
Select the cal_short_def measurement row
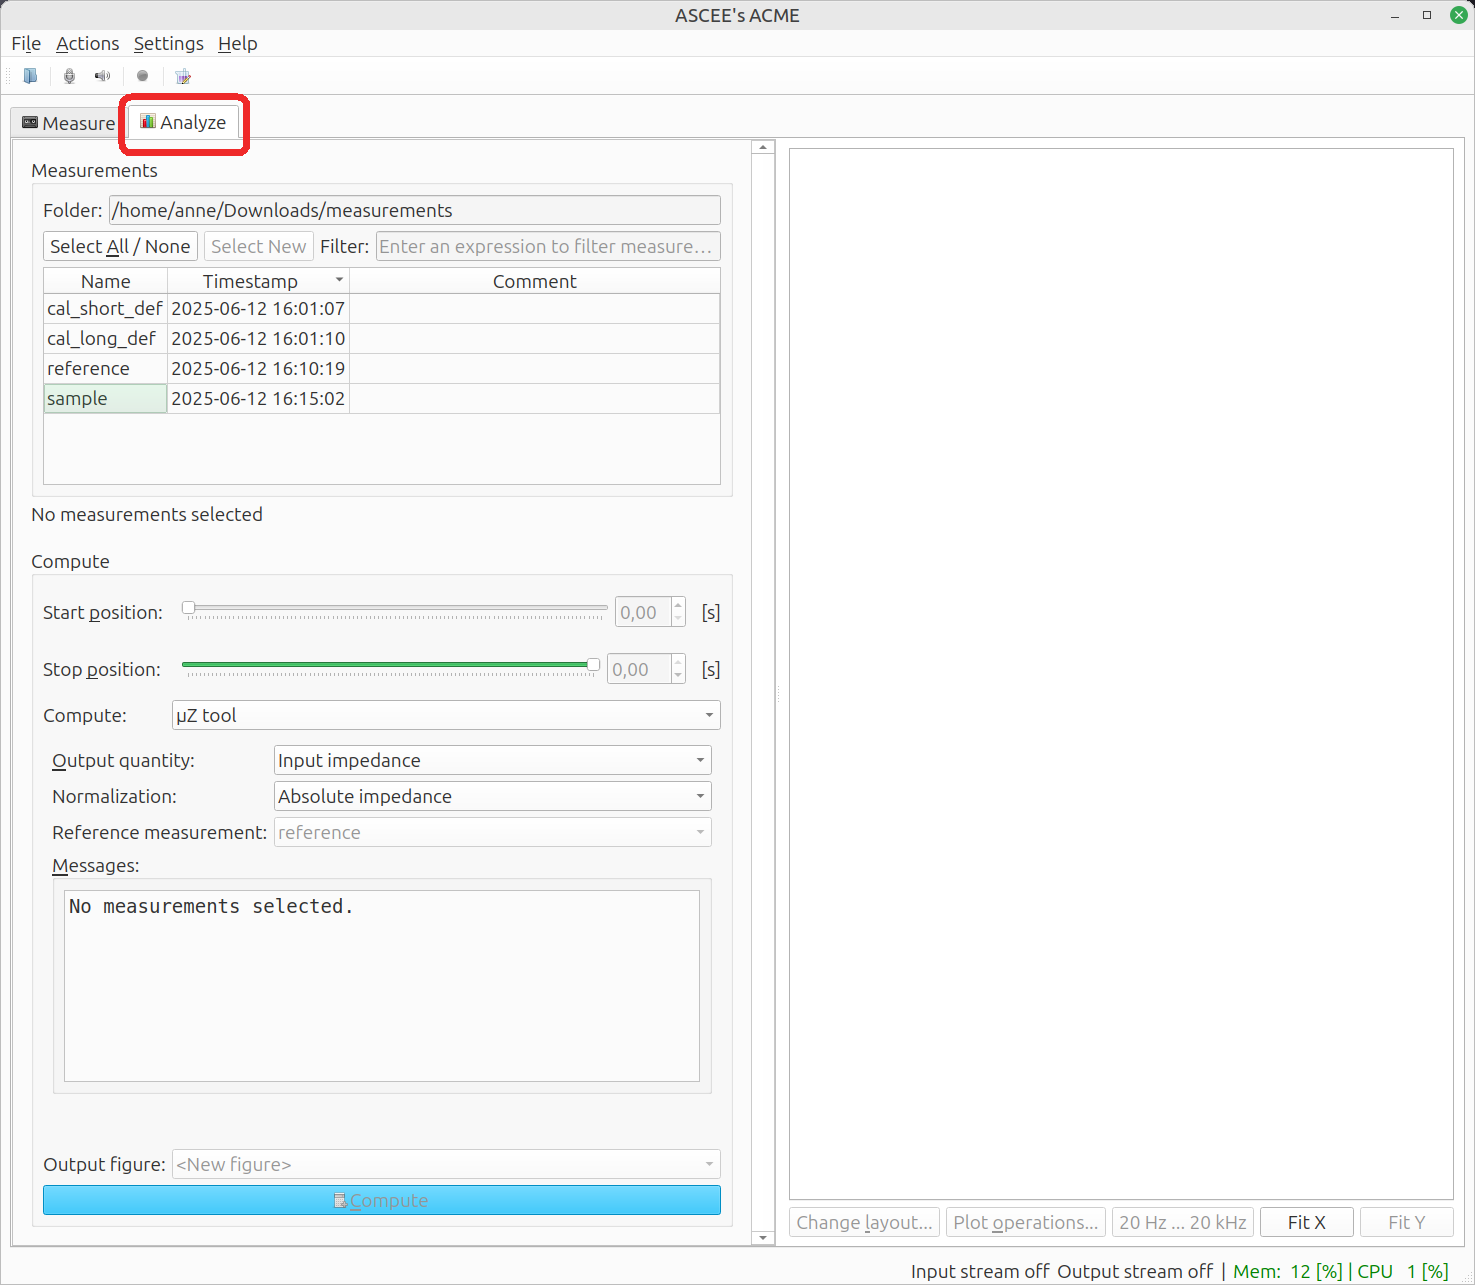tap(381, 308)
